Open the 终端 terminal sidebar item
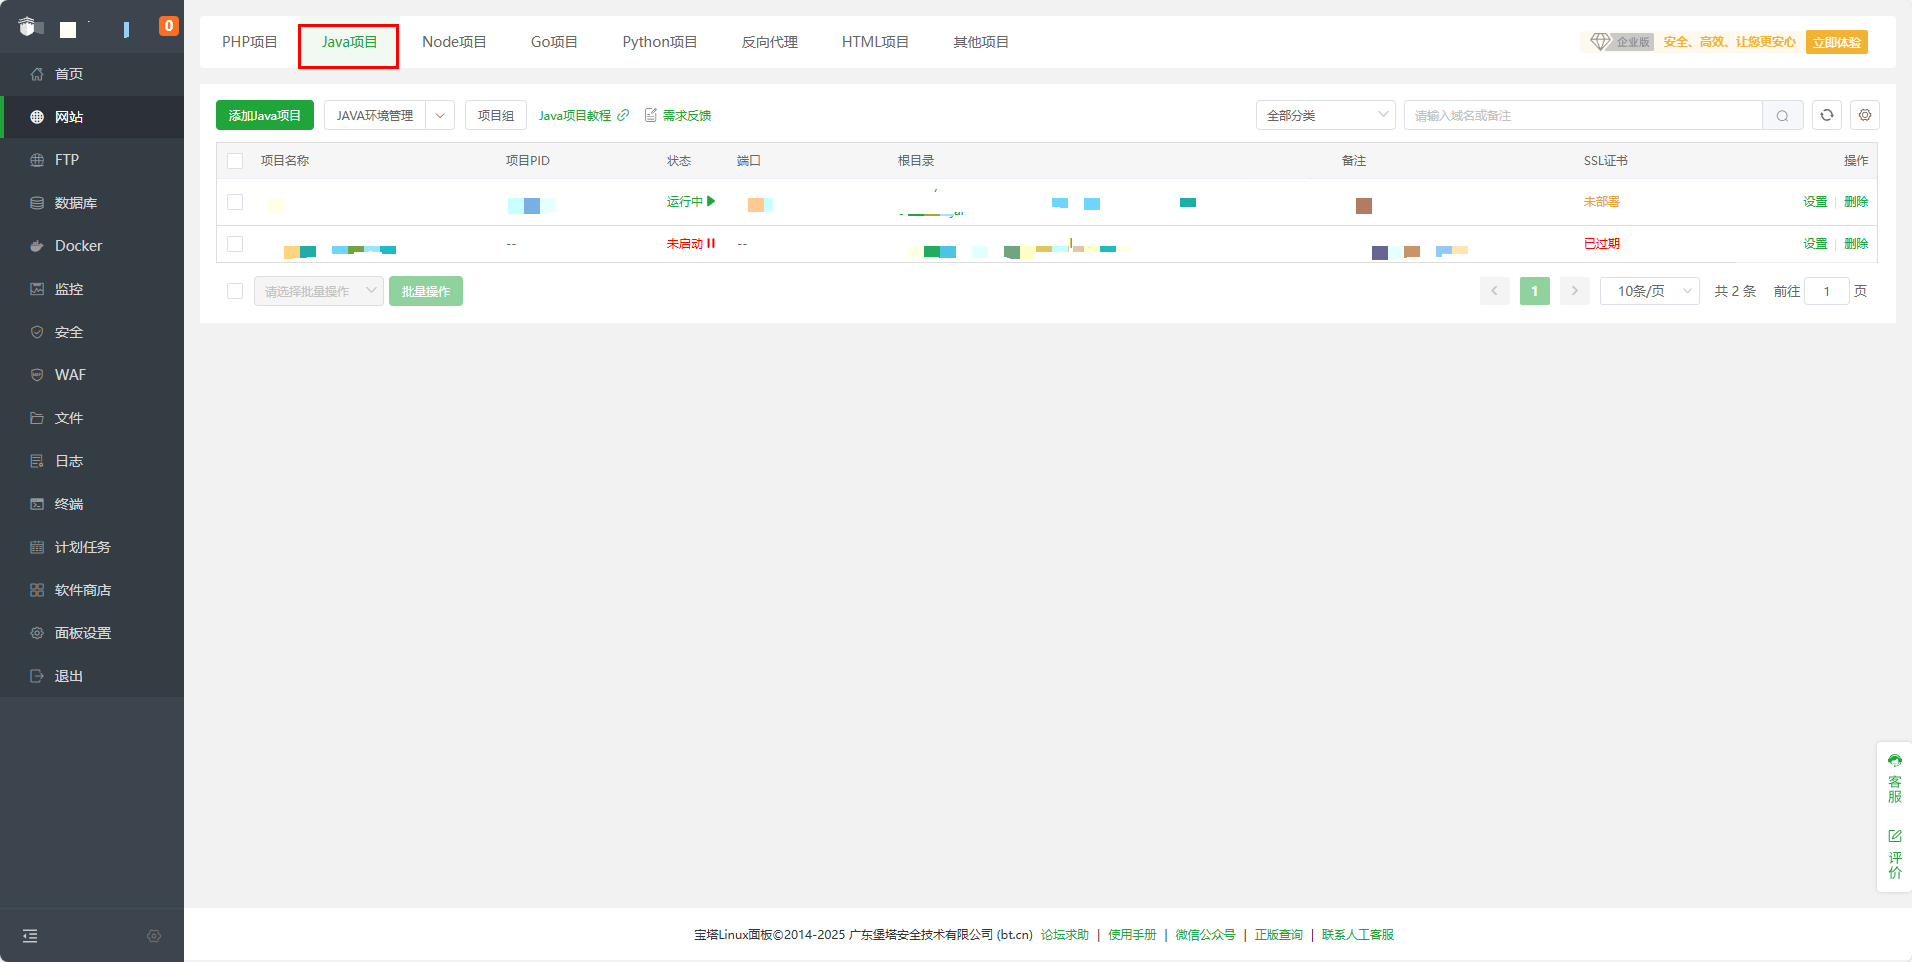The height and width of the screenshot is (962, 1912). tap(68, 504)
